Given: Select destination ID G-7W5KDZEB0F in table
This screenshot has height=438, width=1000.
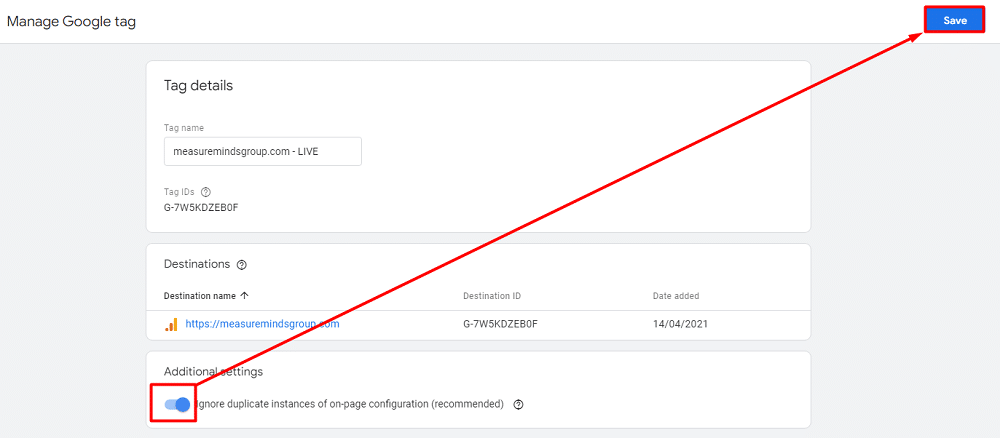Looking at the screenshot, I should click(501, 324).
